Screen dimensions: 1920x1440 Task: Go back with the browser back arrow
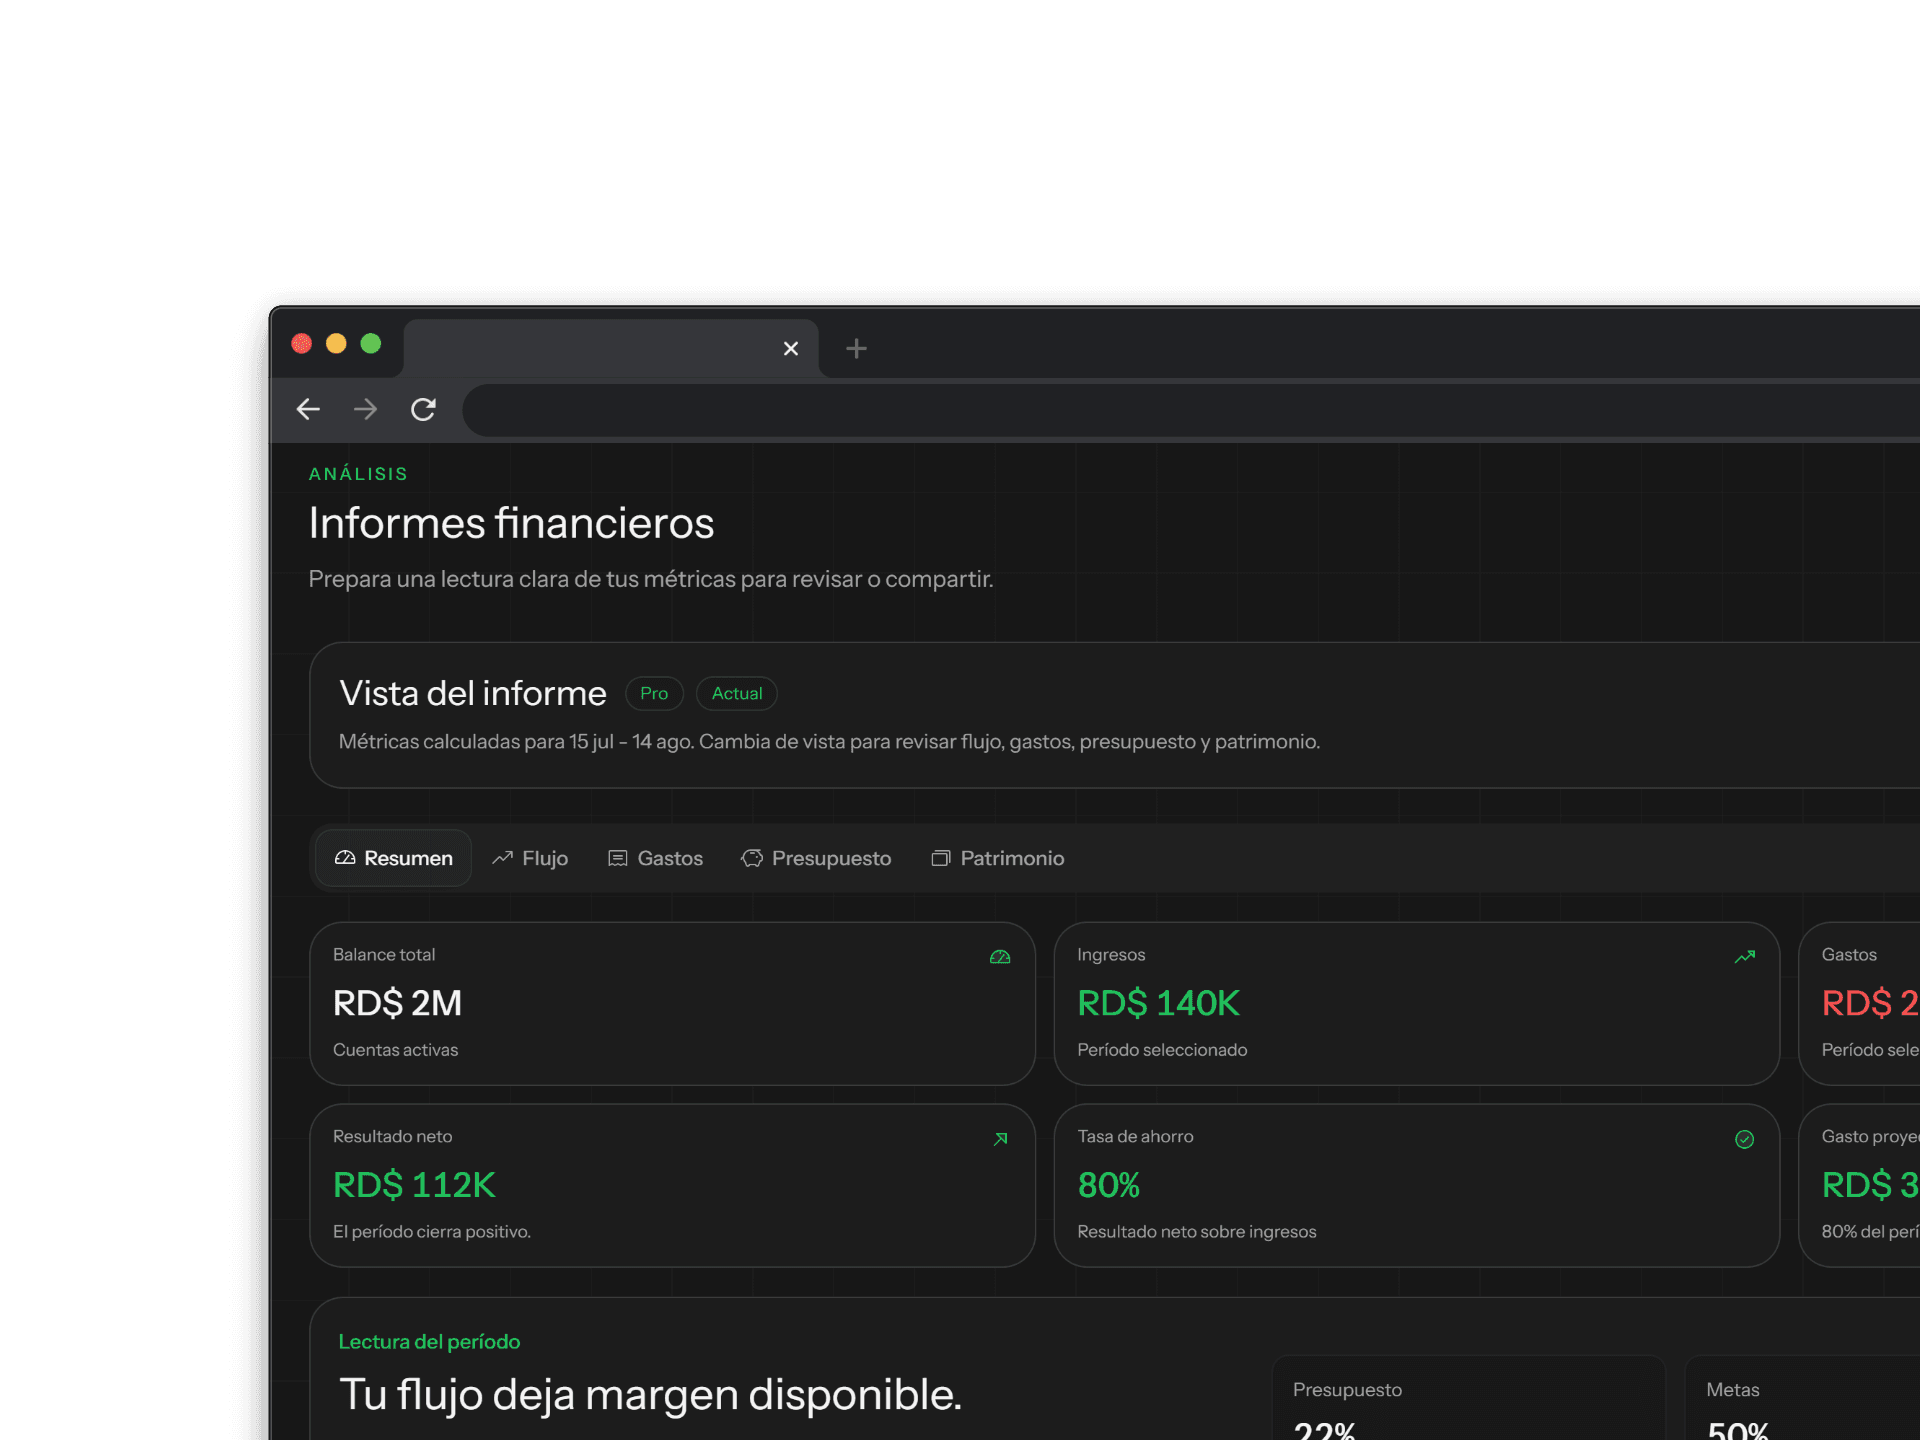pyautogui.click(x=308, y=409)
